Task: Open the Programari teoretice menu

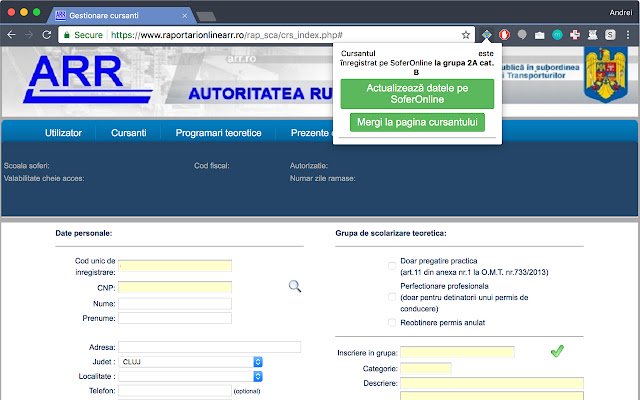Action: [x=218, y=133]
